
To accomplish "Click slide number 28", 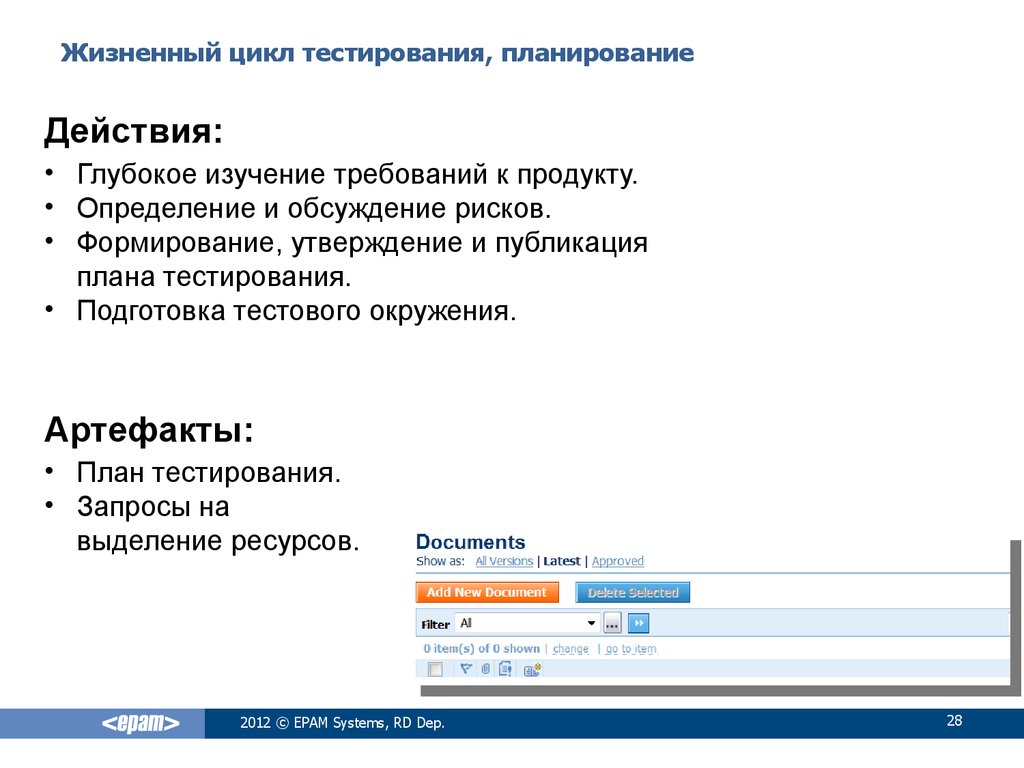I will click(954, 720).
